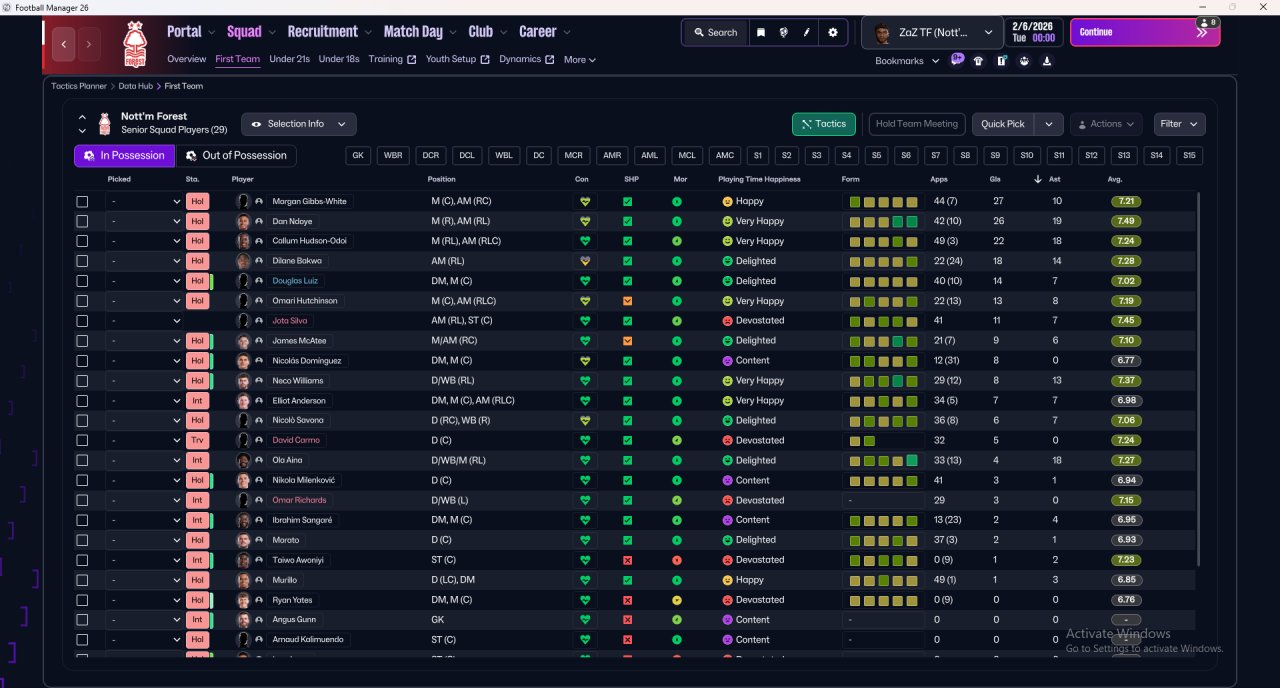Switch to the Under 21s tab
1280x688 pixels.
[289, 59]
